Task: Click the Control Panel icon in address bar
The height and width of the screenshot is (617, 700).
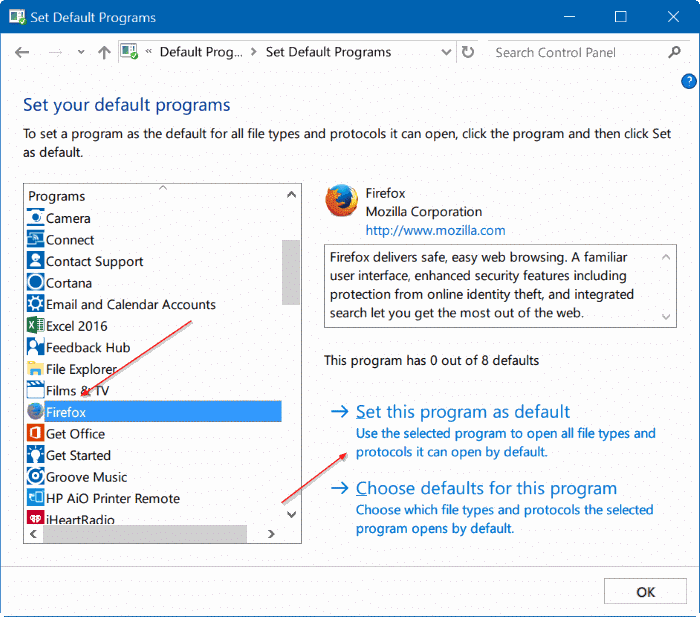Action: [129, 51]
